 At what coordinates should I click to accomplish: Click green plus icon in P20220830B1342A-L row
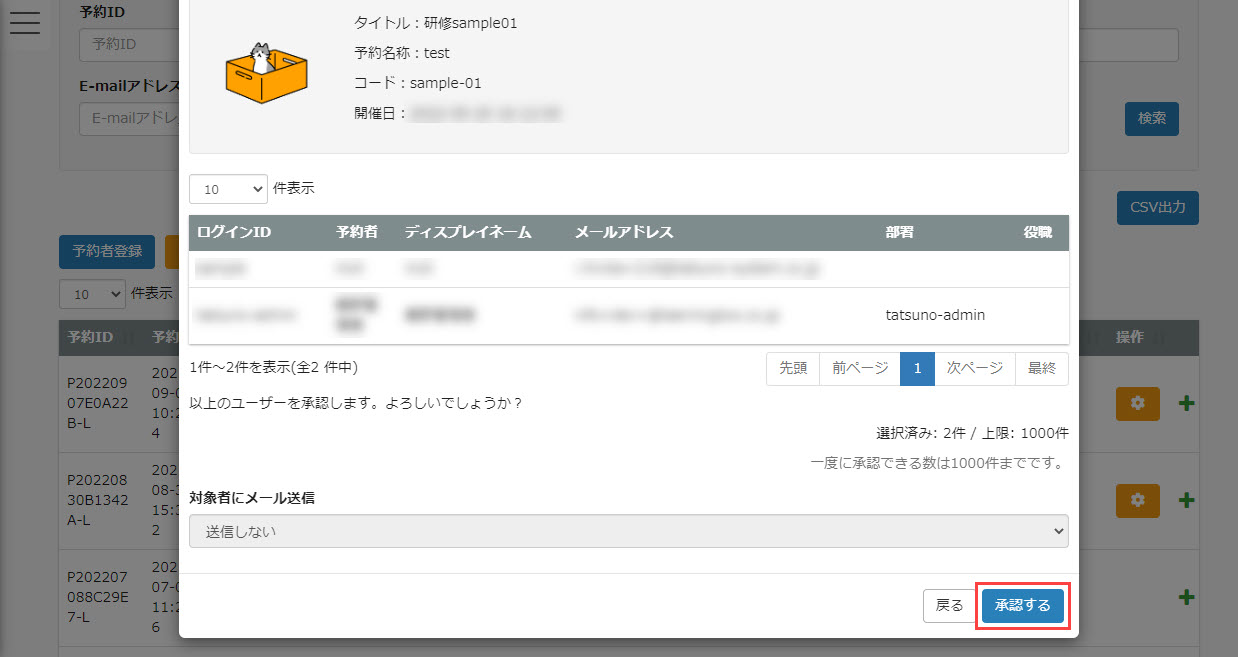click(x=1187, y=500)
